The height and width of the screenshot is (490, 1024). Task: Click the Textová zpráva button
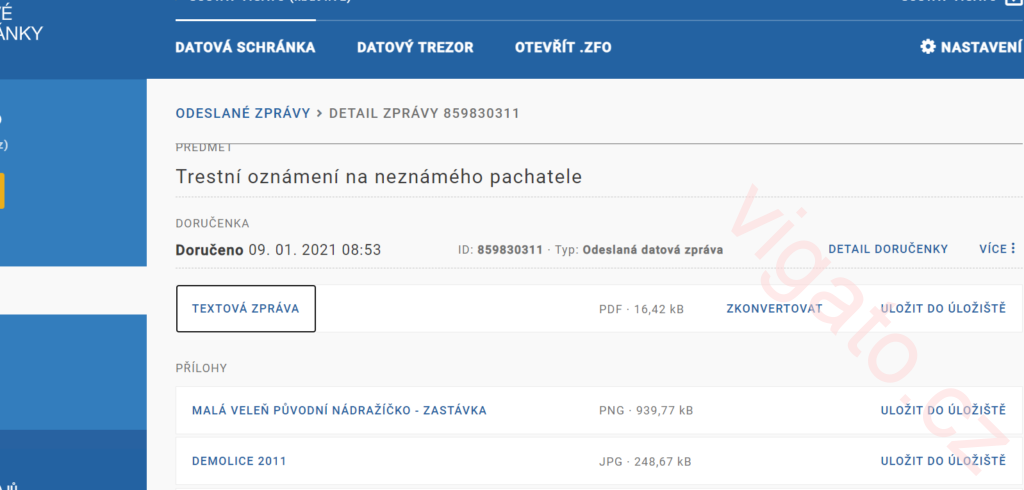(x=246, y=308)
